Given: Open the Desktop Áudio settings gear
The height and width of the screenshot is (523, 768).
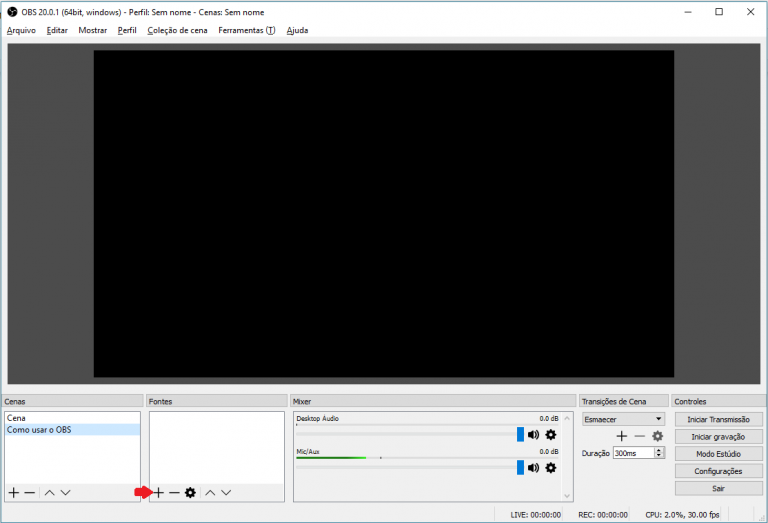Looking at the screenshot, I should pyautogui.click(x=550, y=435).
